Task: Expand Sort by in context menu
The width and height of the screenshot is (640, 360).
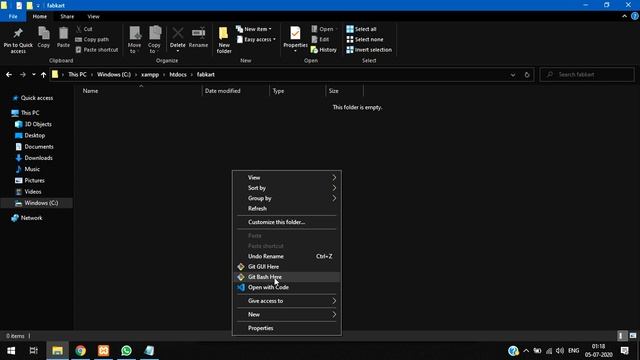Action: [287, 188]
